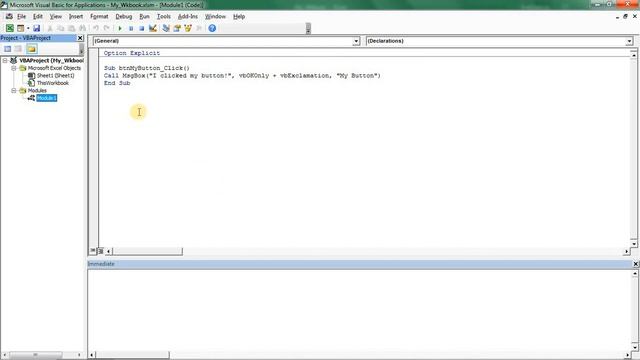Click inside the Immediate window input area
This screenshot has height=360, width=640.
click(359, 309)
